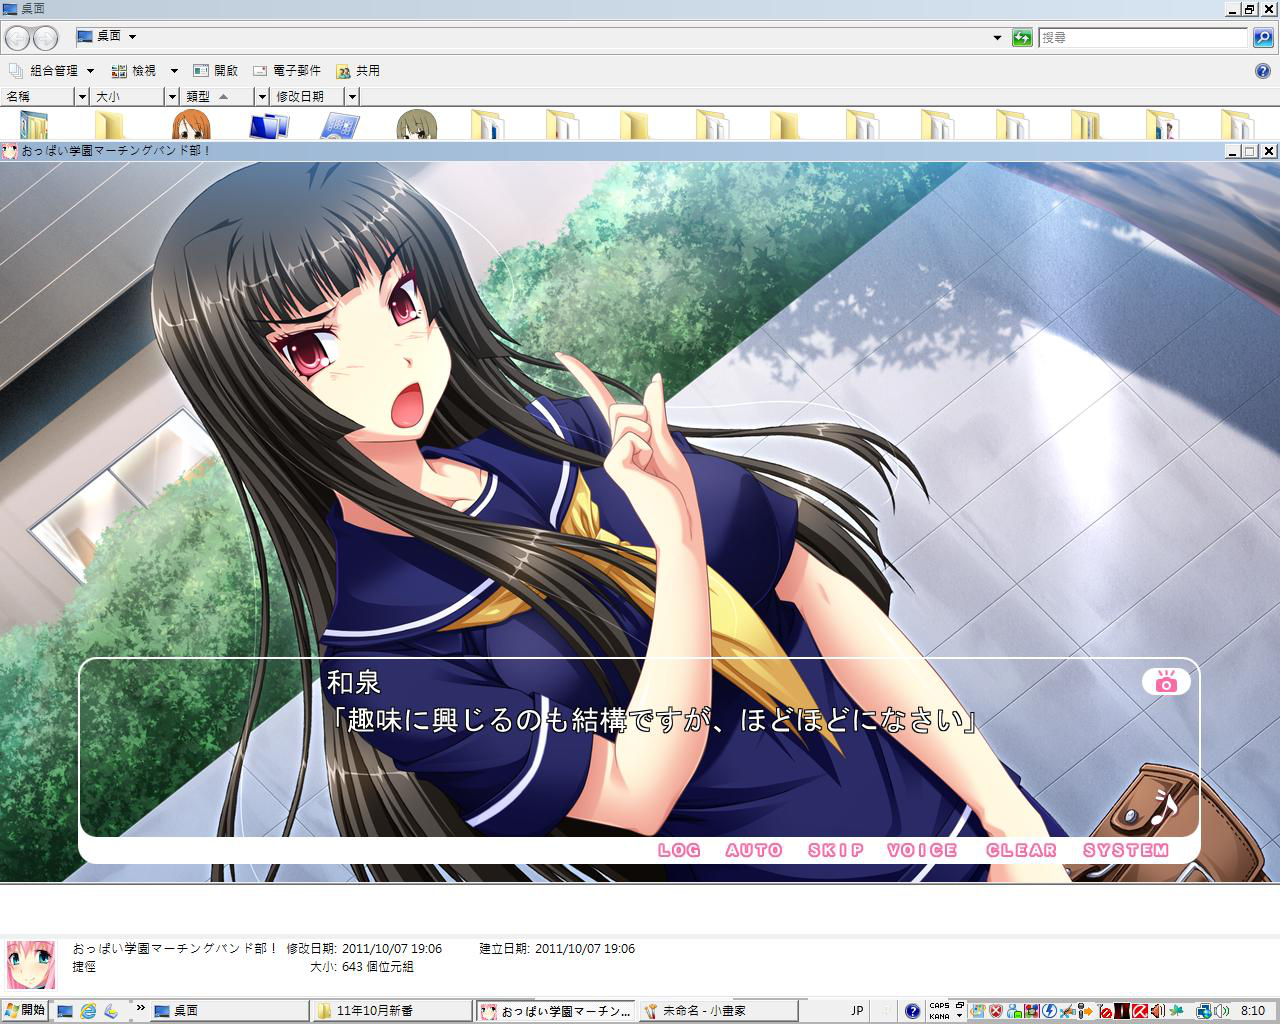Focus the 搜尋 search field
This screenshot has height=1024, width=1280.
pos(1142,38)
